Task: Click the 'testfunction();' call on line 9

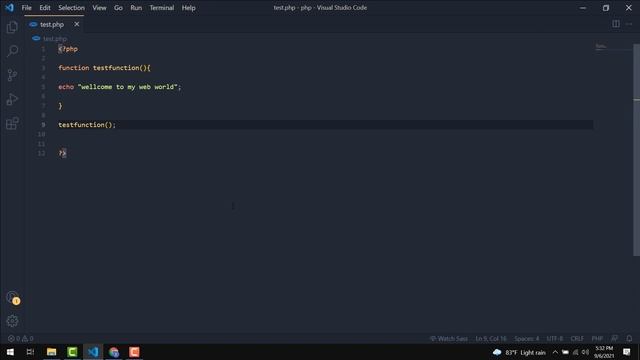Action: (x=87, y=125)
